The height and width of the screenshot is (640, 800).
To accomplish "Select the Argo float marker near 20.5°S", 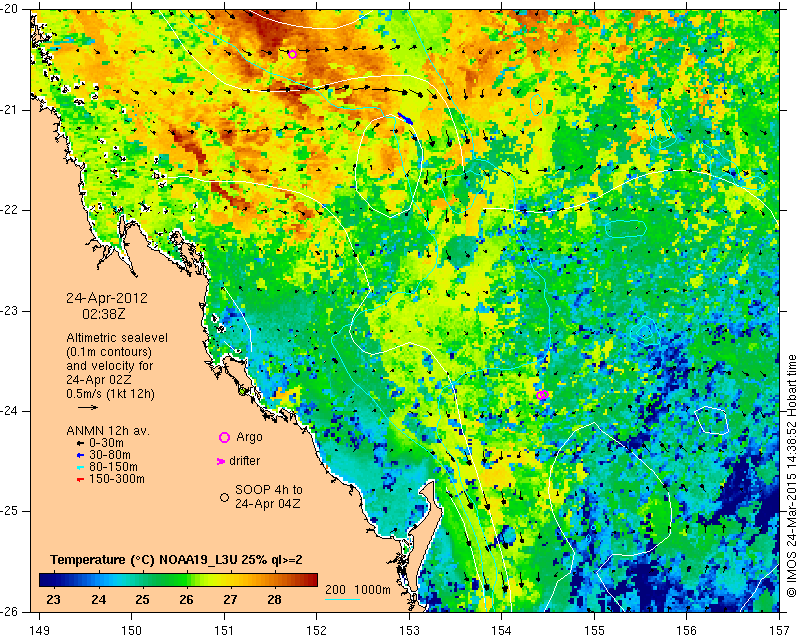I will pyautogui.click(x=292, y=55).
